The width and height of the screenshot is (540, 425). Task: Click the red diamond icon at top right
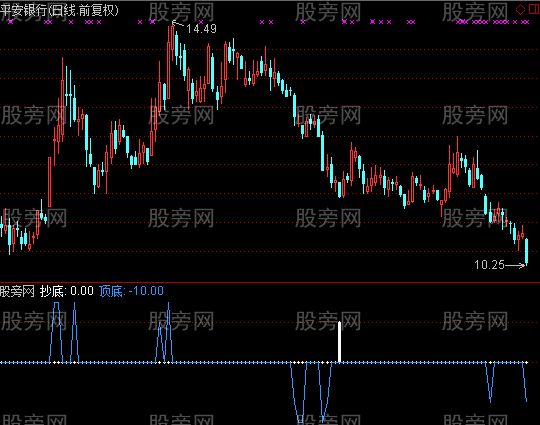pos(520,9)
